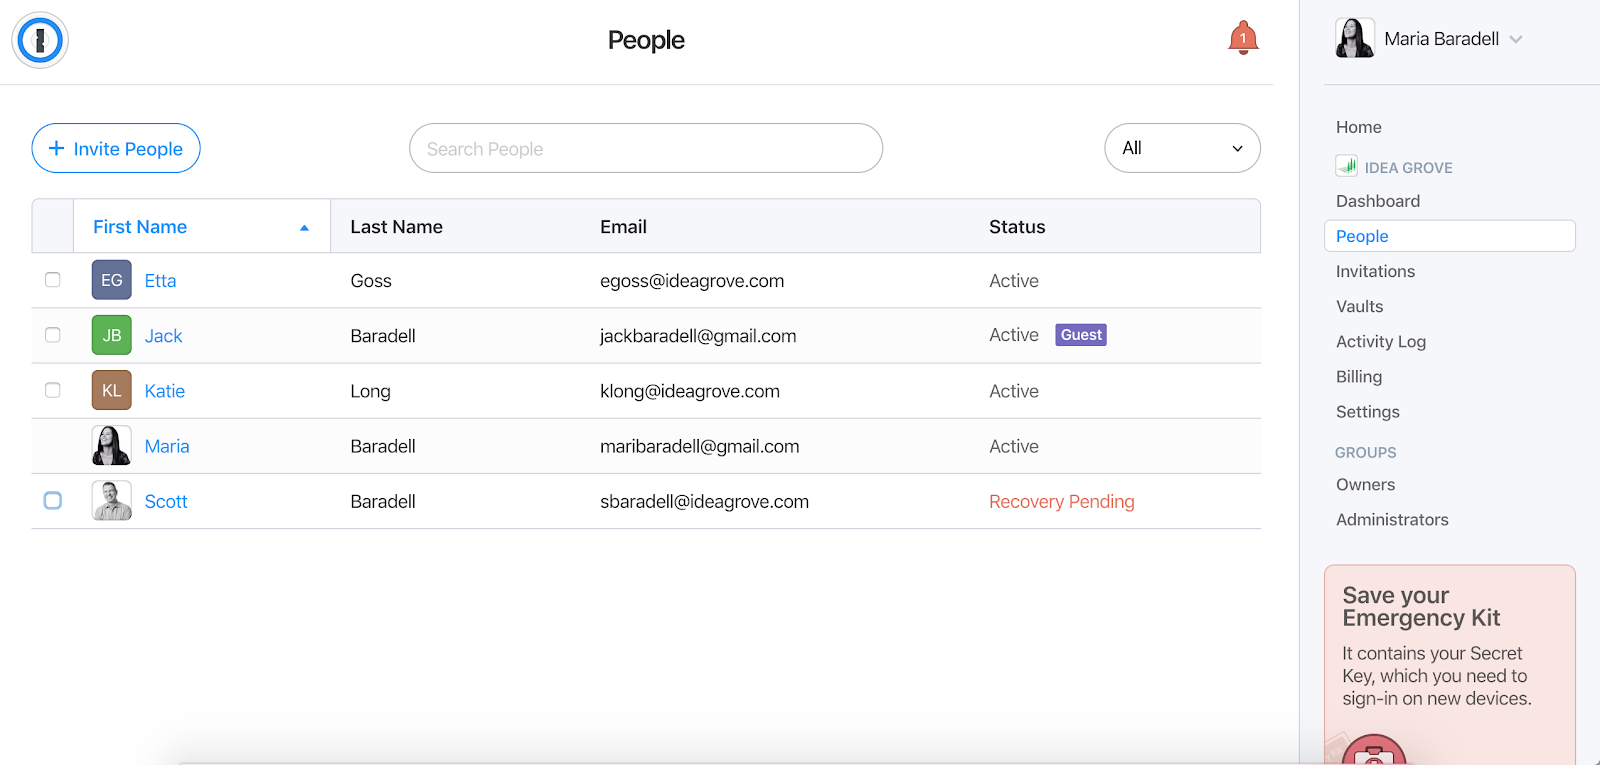The image size is (1600, 765).
Task: Open the Owners group
Action: [1365, 484]
